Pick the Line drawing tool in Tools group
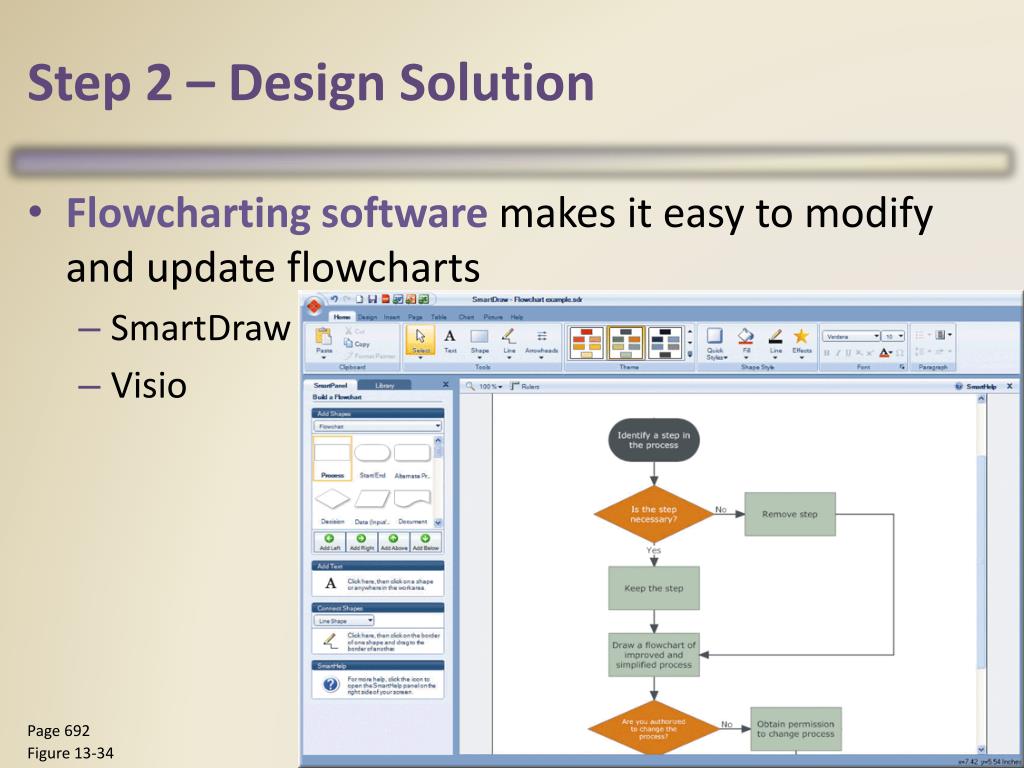 [509, 342]
